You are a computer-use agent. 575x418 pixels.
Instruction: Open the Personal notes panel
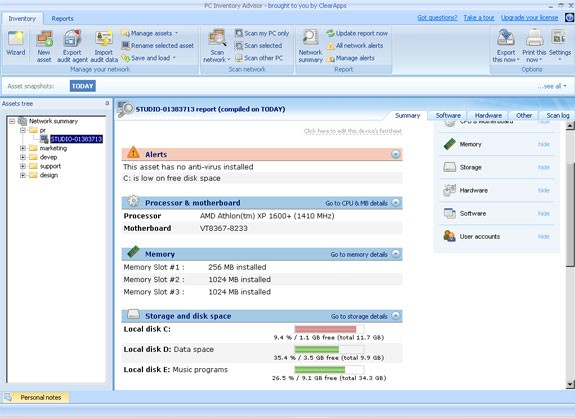[36, 397]
